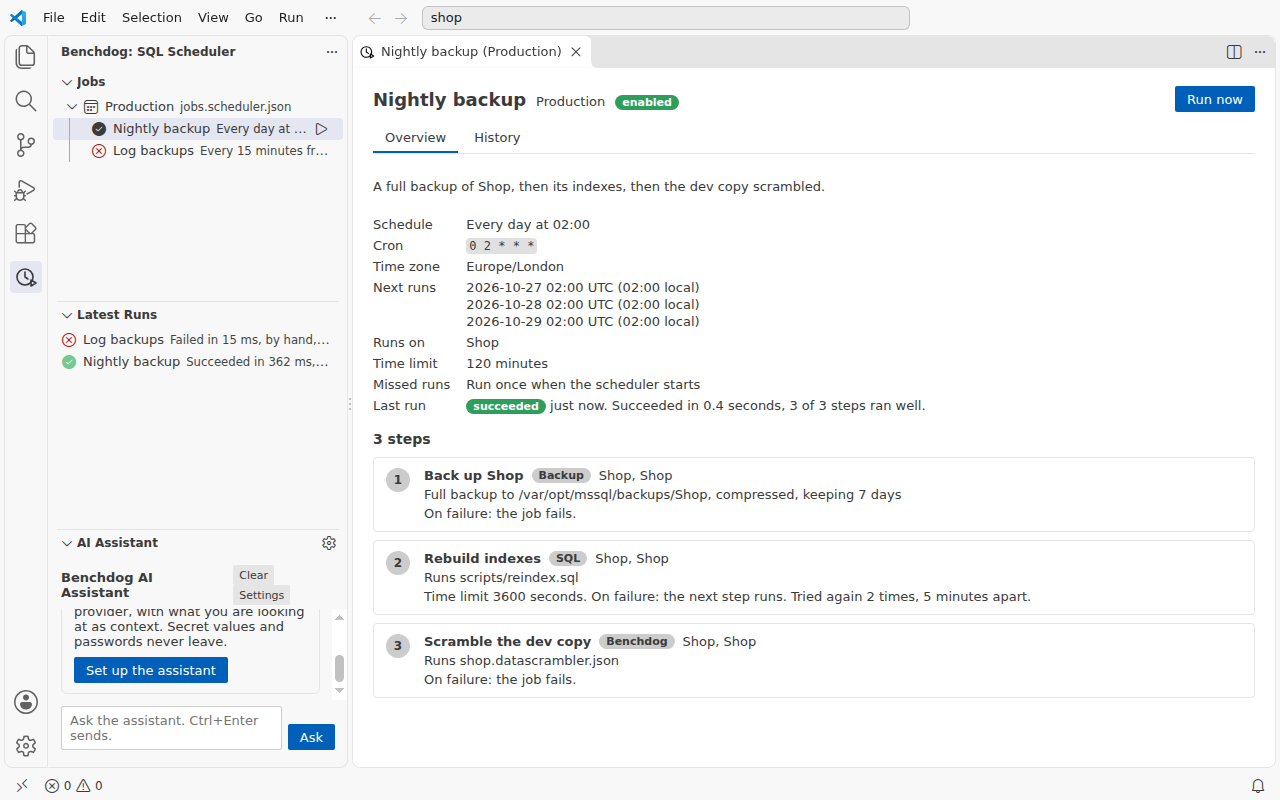1280x800 pixels.
Task: Click the AI Assistant scrollbar thumb
Action: pyautogui.click(x=339, y=668)
